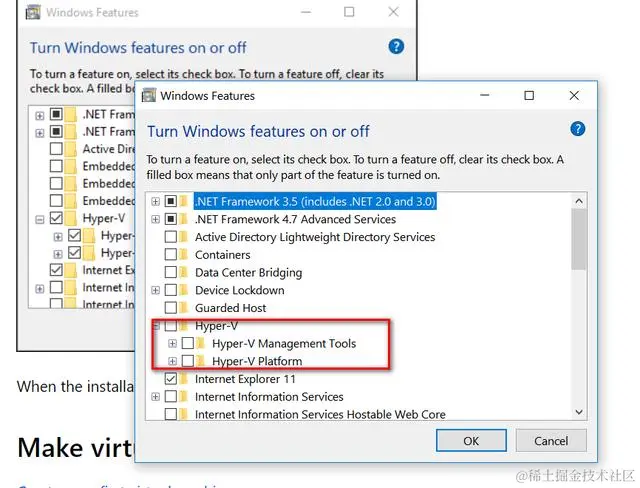640x488 pixels.
Task: Select Internet Information Services Hostable Web Core row
Action: tap(320, 414)
